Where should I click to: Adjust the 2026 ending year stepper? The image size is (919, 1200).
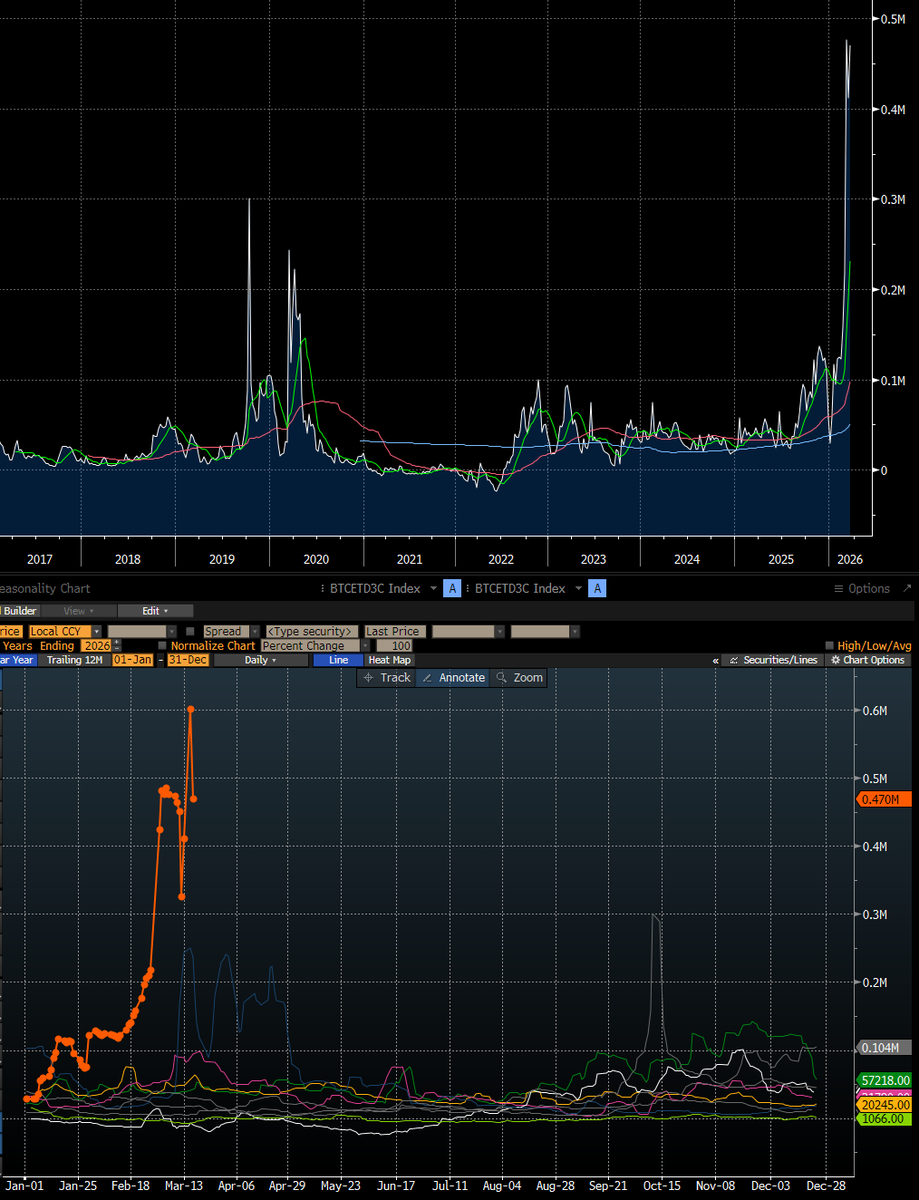coord(117,646)
